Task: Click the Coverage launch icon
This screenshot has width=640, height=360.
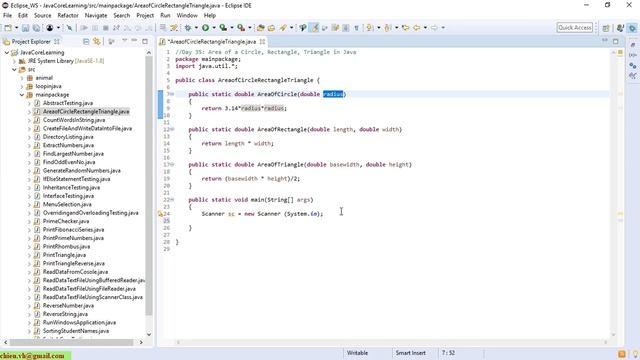Action: (x=223, y=28)
